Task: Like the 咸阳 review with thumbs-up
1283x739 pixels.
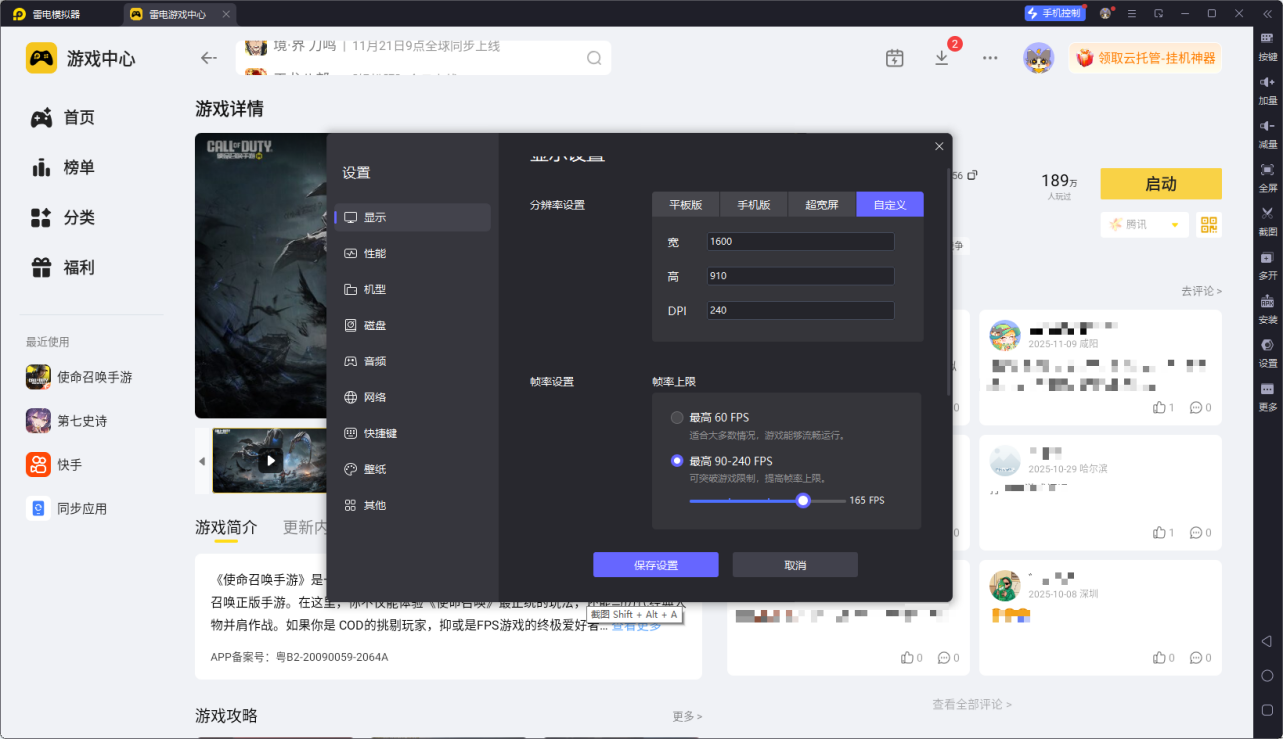Action: tap(1160, 408)
